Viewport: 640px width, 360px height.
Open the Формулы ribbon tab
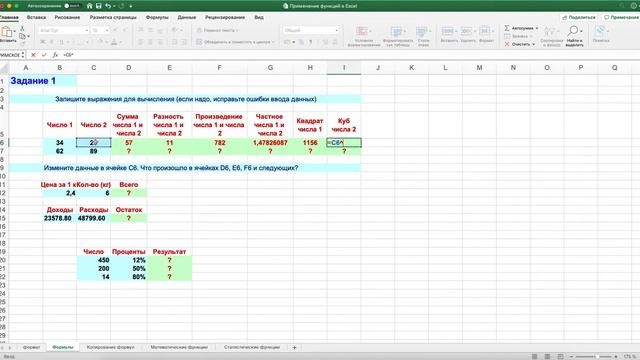pos(157,17)
